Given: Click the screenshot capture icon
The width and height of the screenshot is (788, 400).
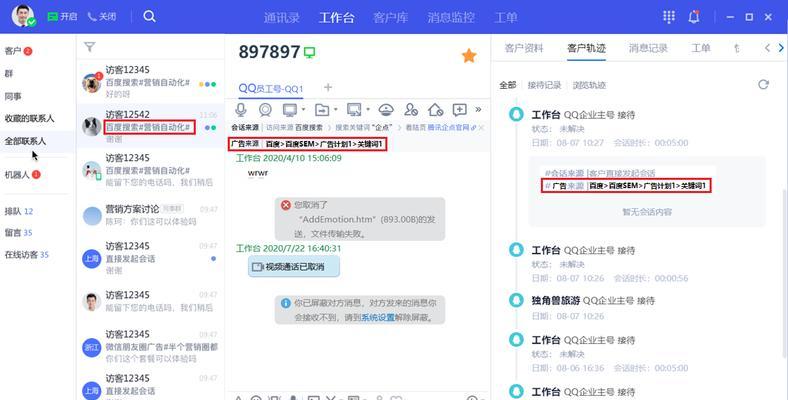Looking at the screenshot, I should (x=354, y=110).
